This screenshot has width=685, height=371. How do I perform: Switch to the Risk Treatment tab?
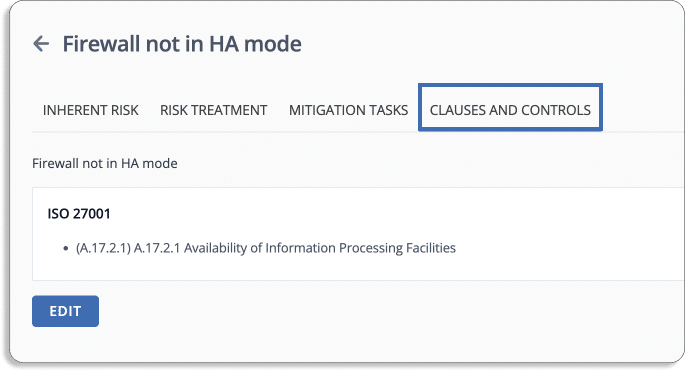(214, 110)
